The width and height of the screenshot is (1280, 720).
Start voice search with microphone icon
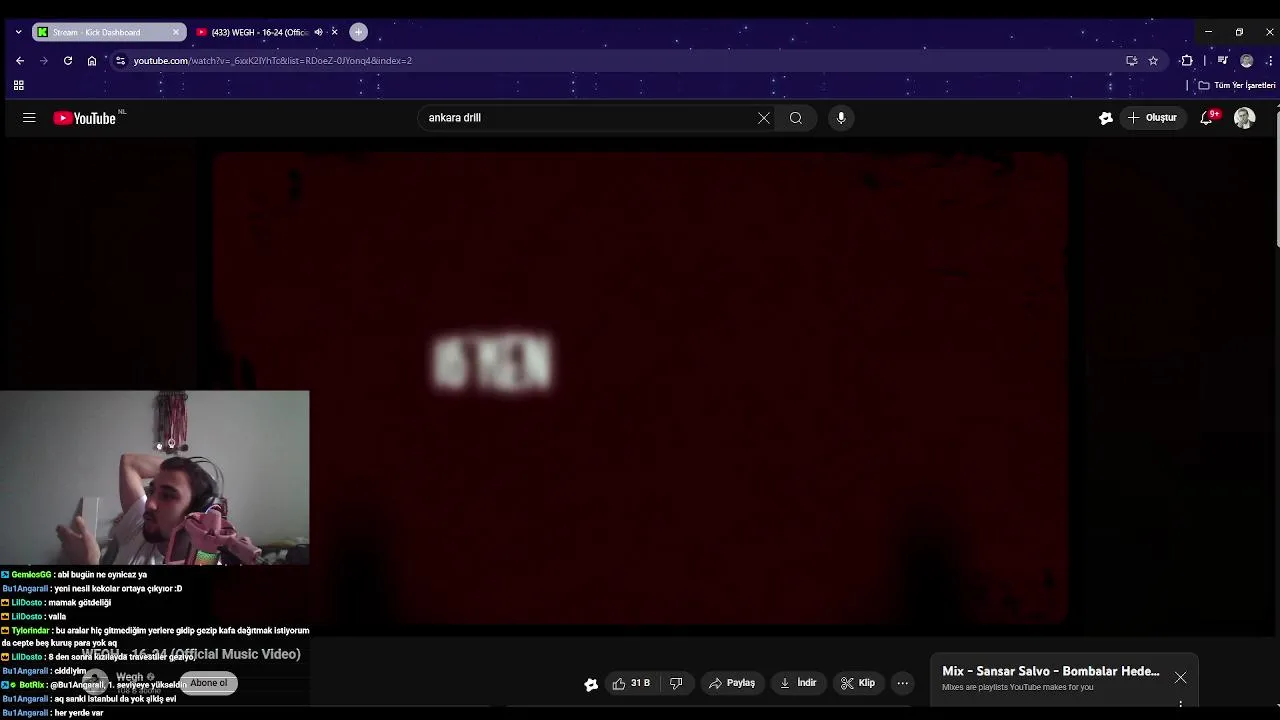point(841,118)
